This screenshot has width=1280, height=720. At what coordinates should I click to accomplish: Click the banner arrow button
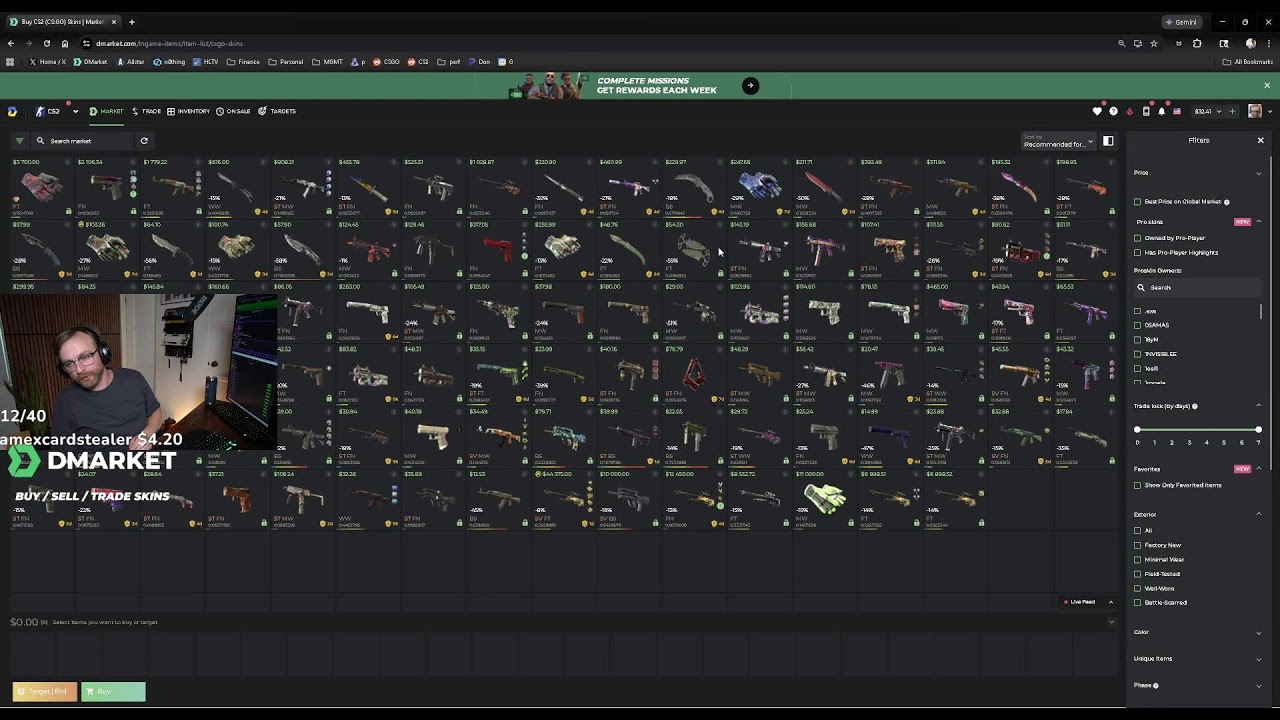point(750,85)
